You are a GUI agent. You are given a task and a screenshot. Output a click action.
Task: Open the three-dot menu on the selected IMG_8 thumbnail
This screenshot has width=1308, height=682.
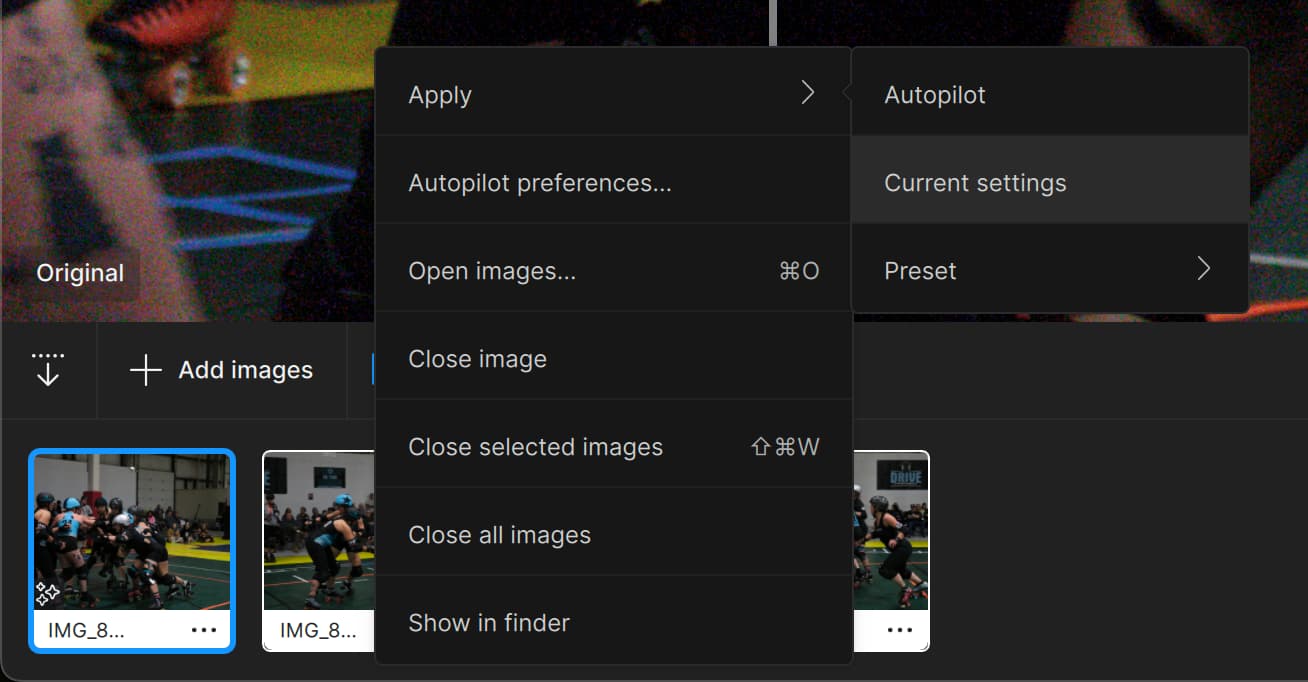pos(204,629)
